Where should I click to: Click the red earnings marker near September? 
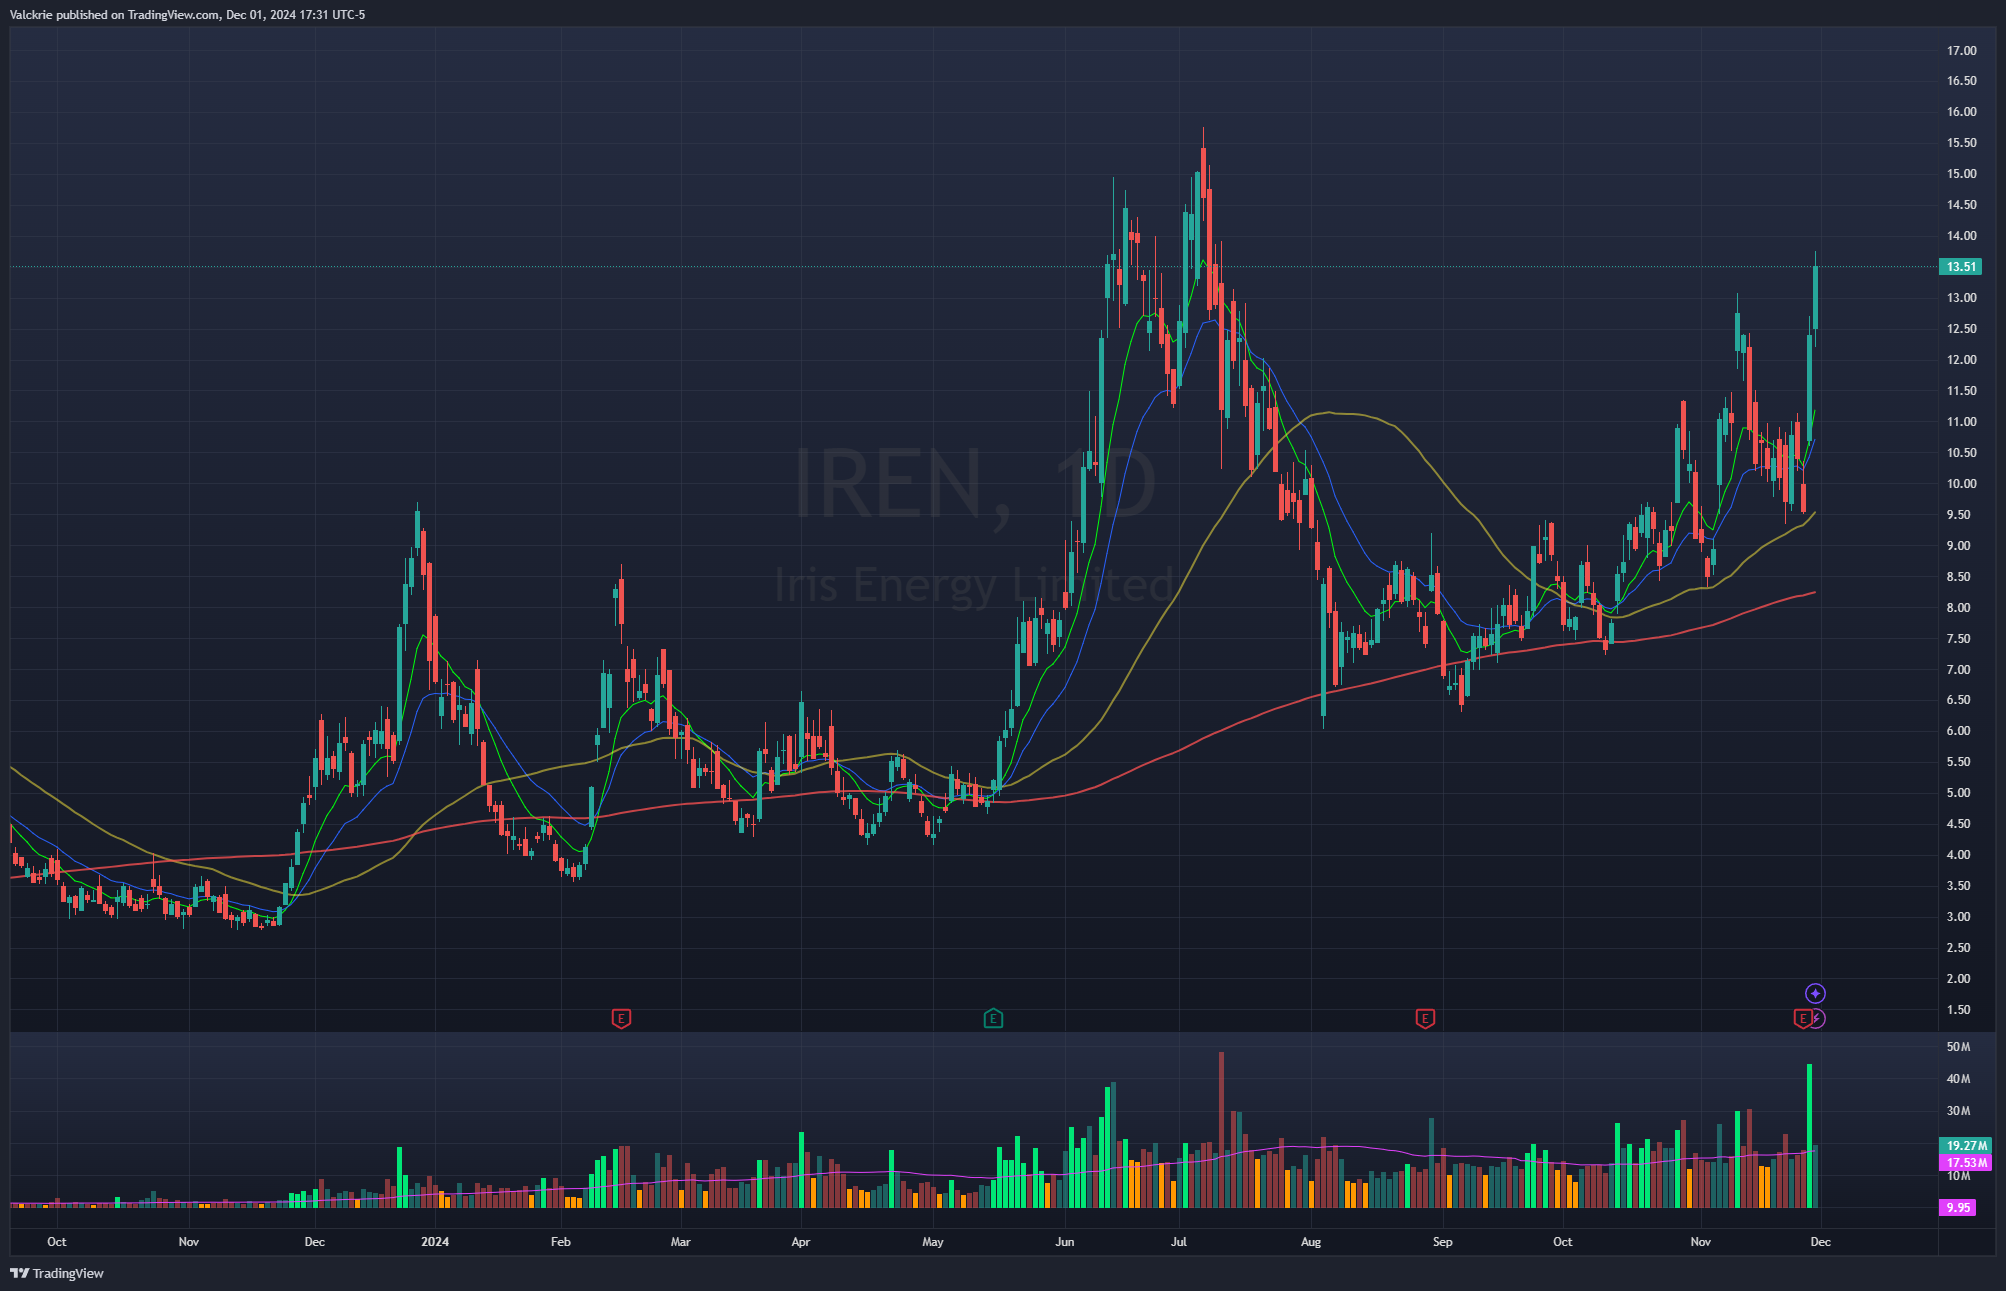click(x=1425, y=1019)
